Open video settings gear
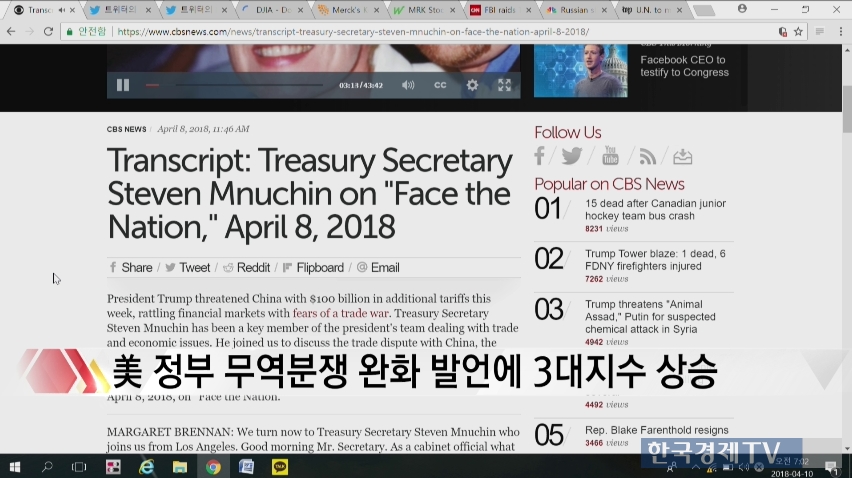 click(472, 85)
